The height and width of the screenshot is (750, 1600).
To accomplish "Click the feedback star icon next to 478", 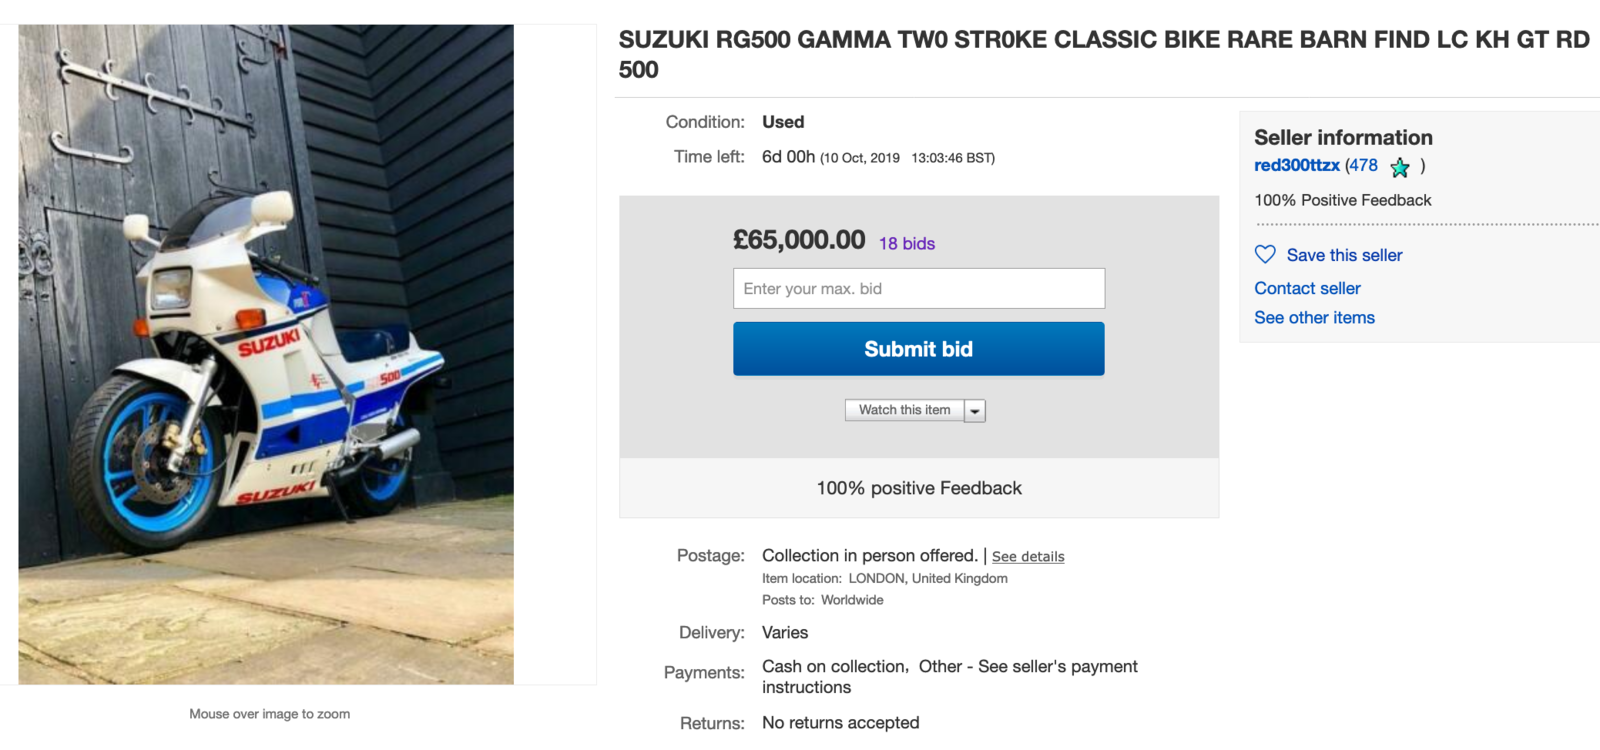I will [1400, 167].
